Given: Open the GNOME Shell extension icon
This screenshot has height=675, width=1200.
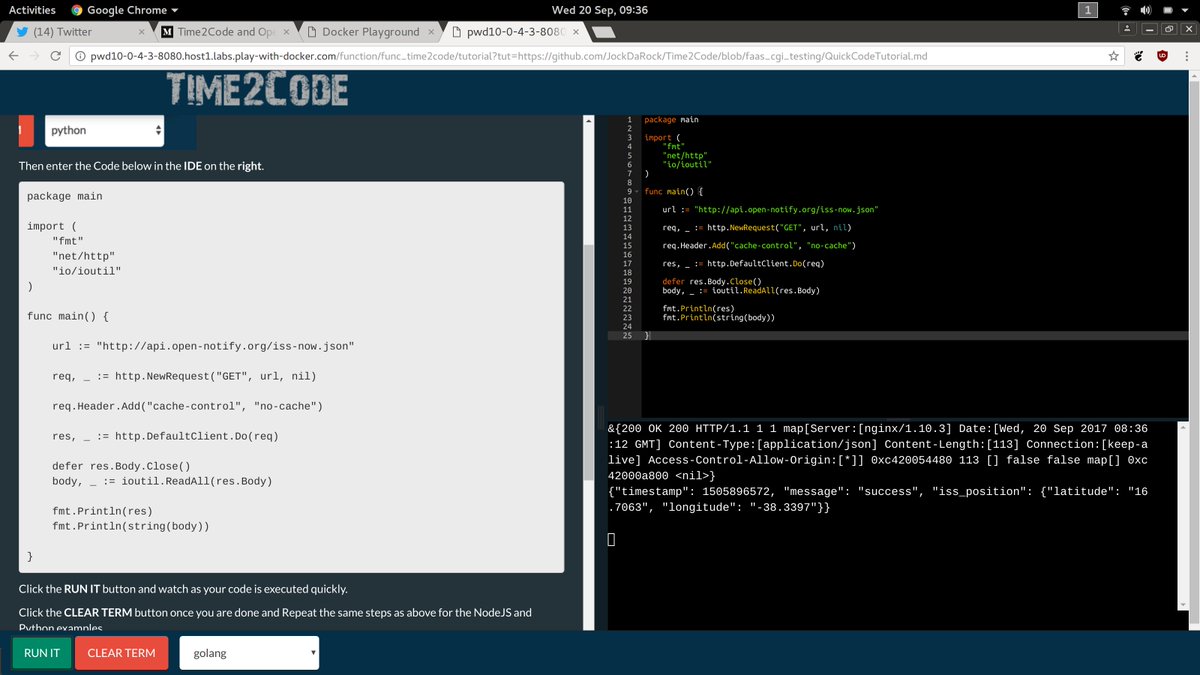Looking at the screenshot, I should (1139, 56).
